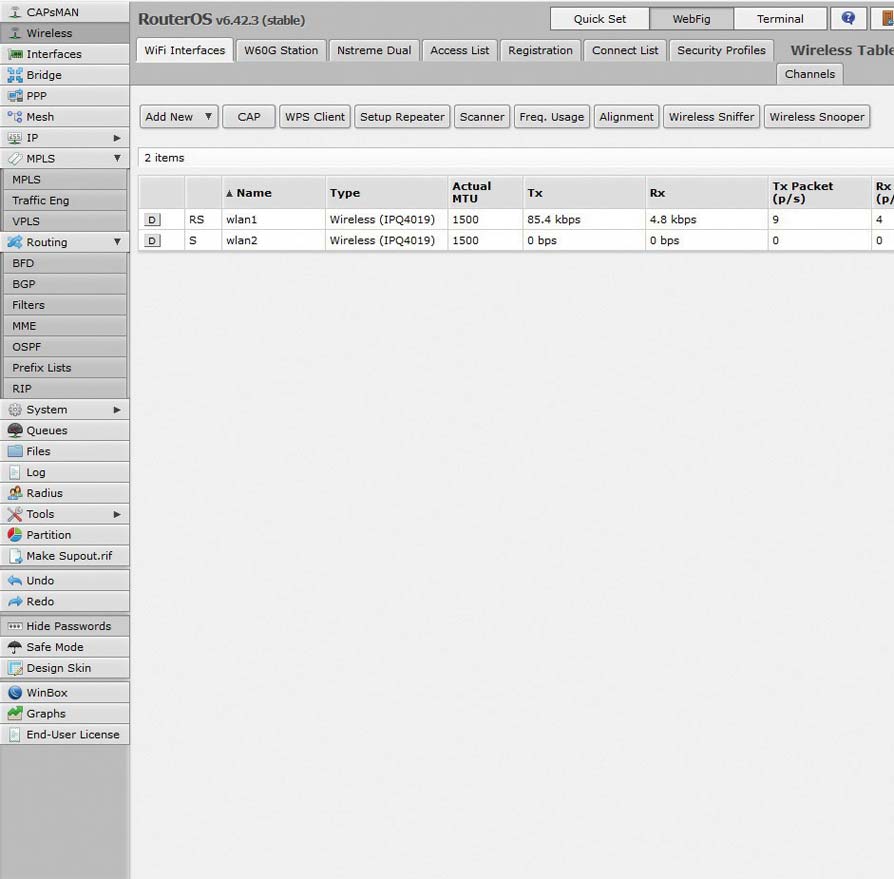Switch to the Nstreme Dual tab
Image resolution: width=894 pixels, height=879 pixels.
[374, 50]
